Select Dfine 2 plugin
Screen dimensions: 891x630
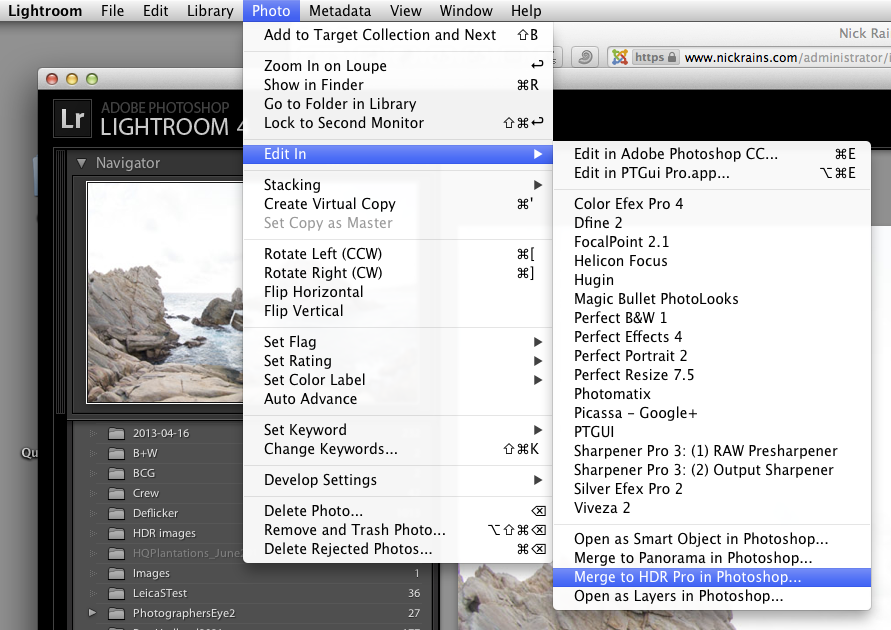point(712,223)
